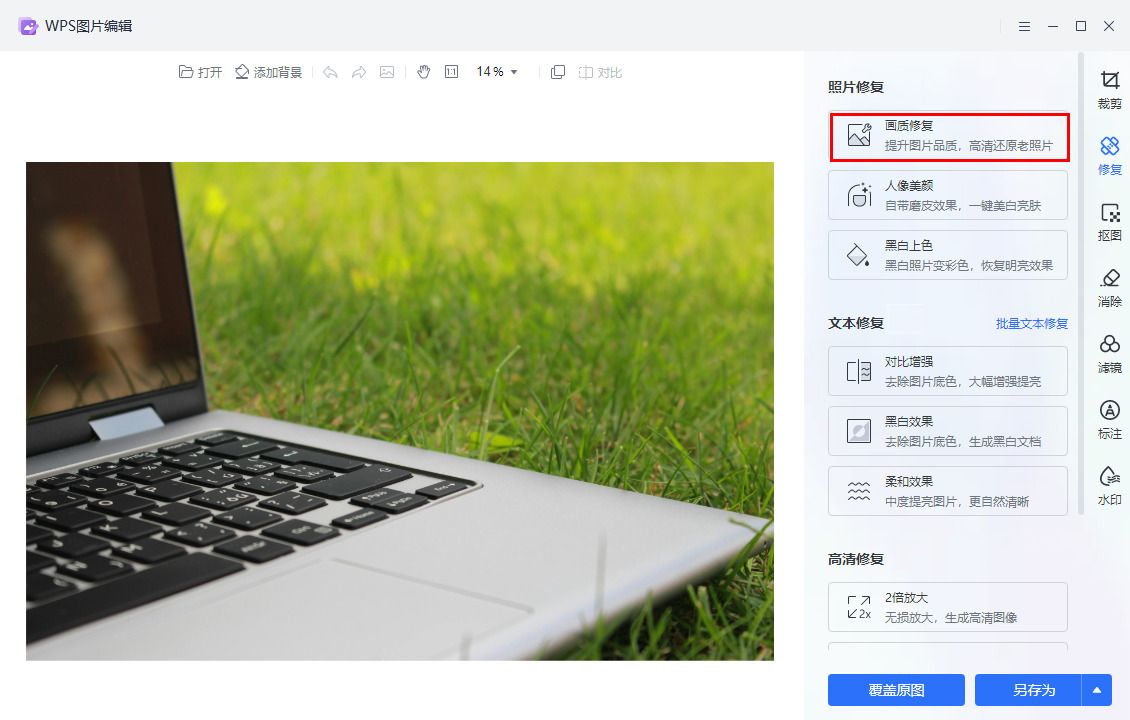The height and width of the screenshot is (720, 1130).
Task: Click the 文本修复 section heading
Action: pos(856,324)
